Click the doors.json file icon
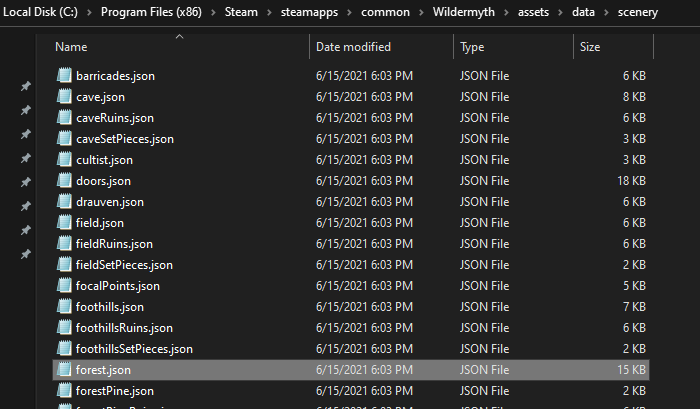 click(65, 181)
